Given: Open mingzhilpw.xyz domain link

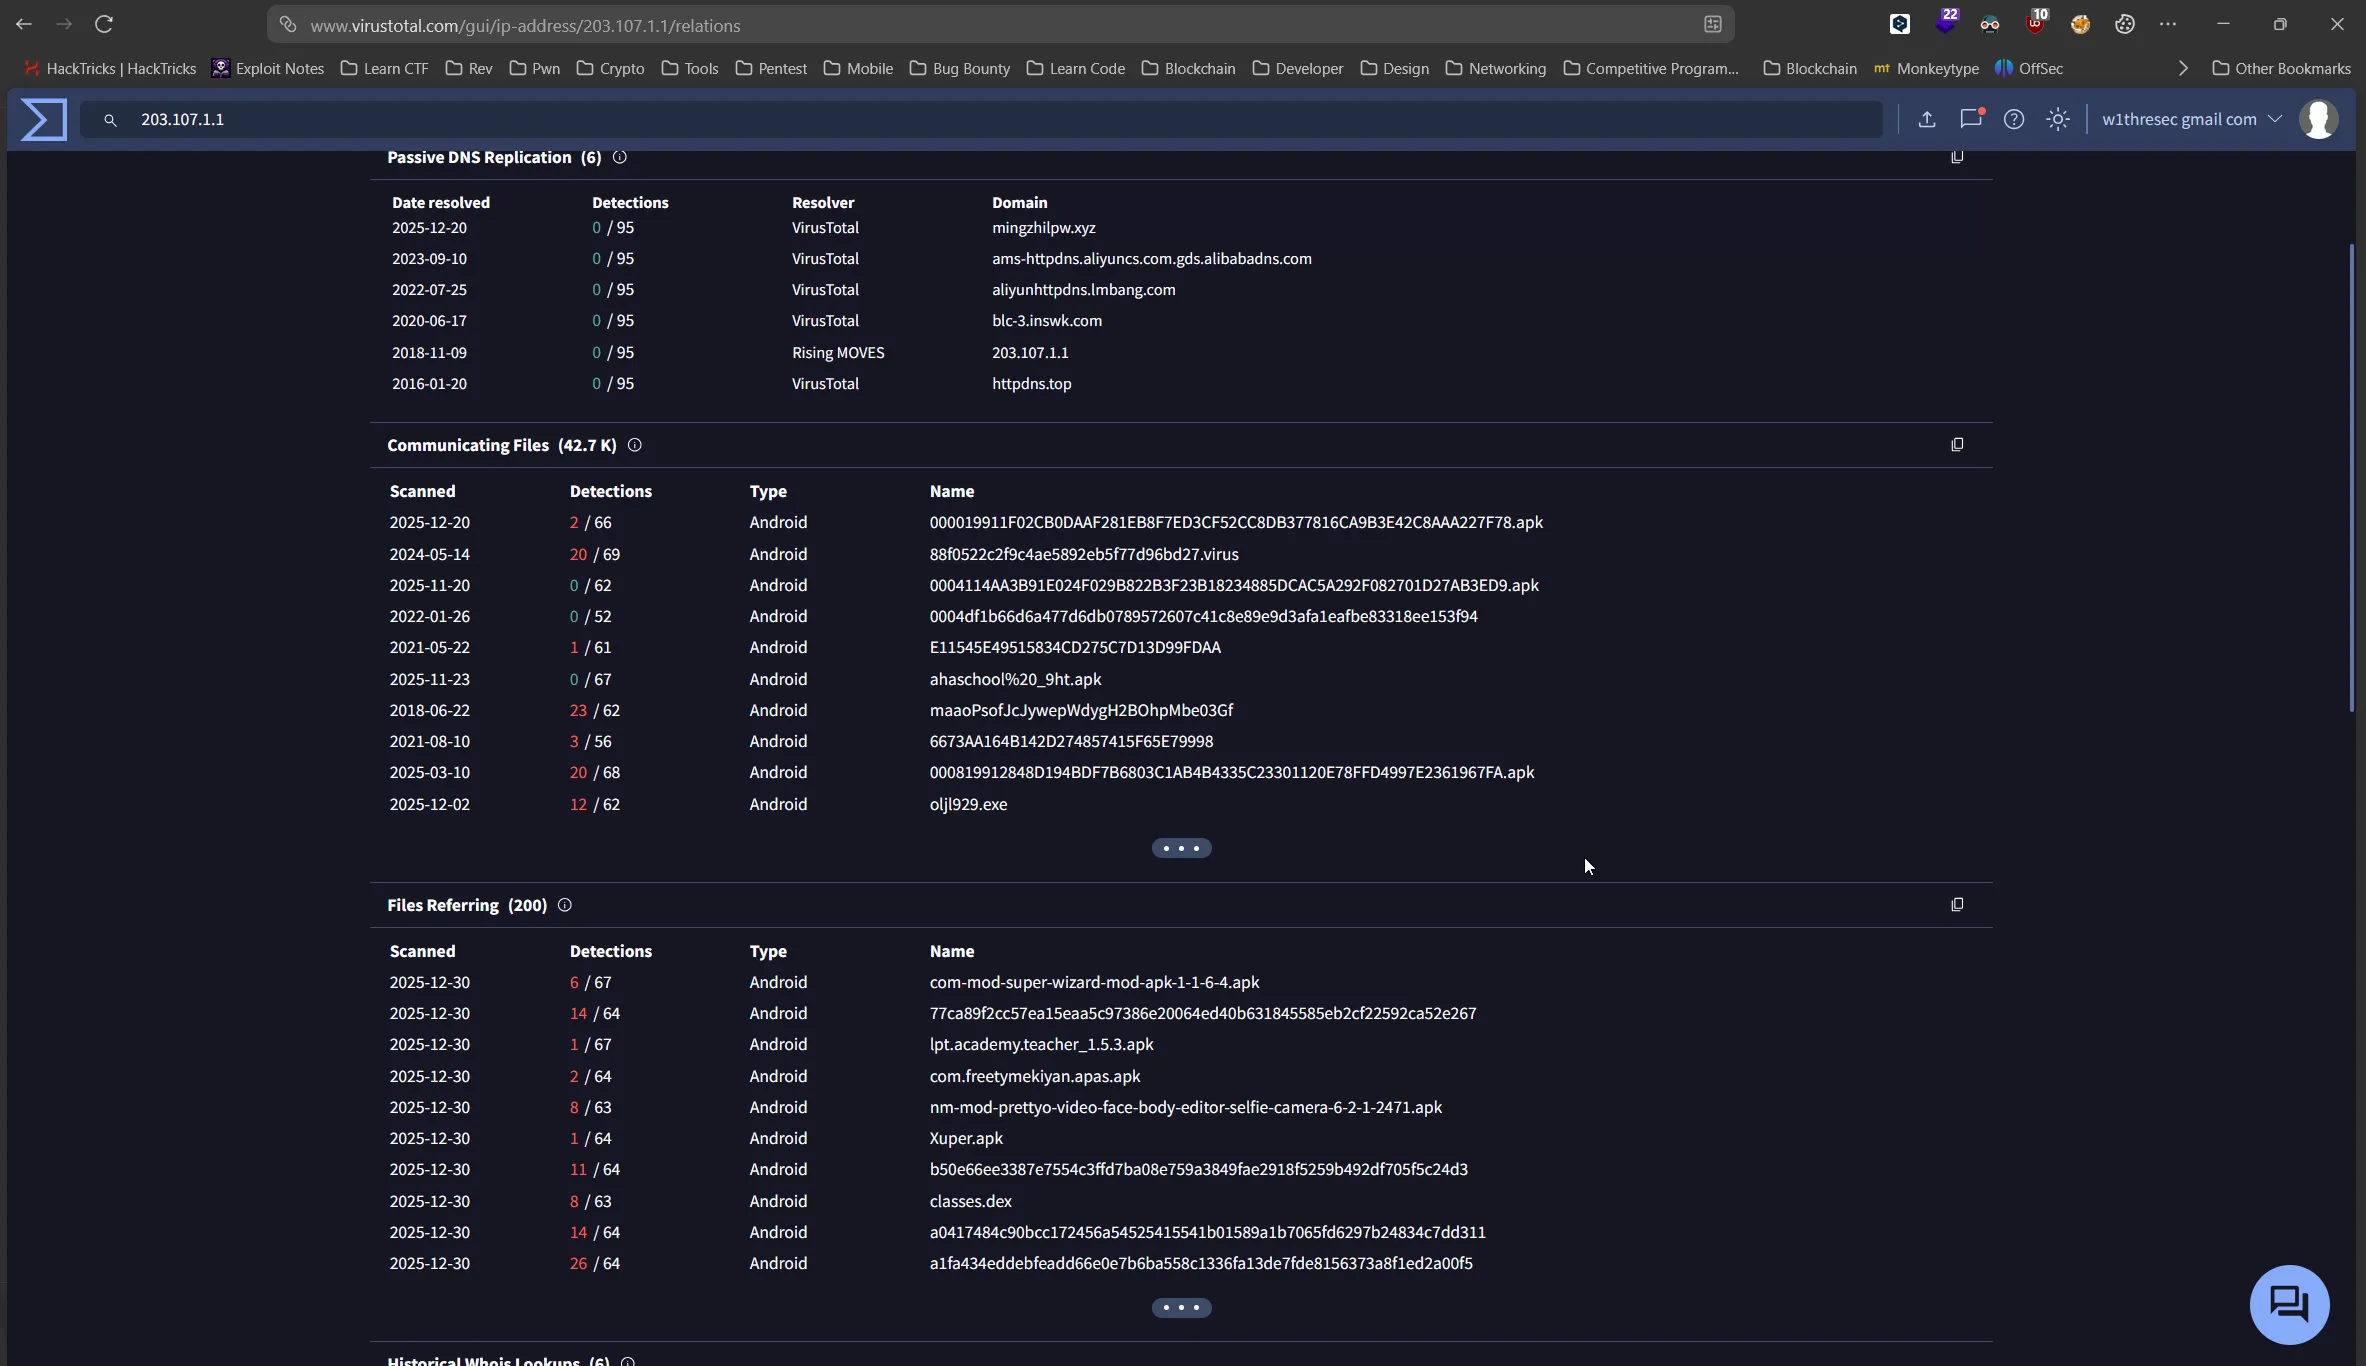Looking at the screenshot, I should tap(1043, 228).
